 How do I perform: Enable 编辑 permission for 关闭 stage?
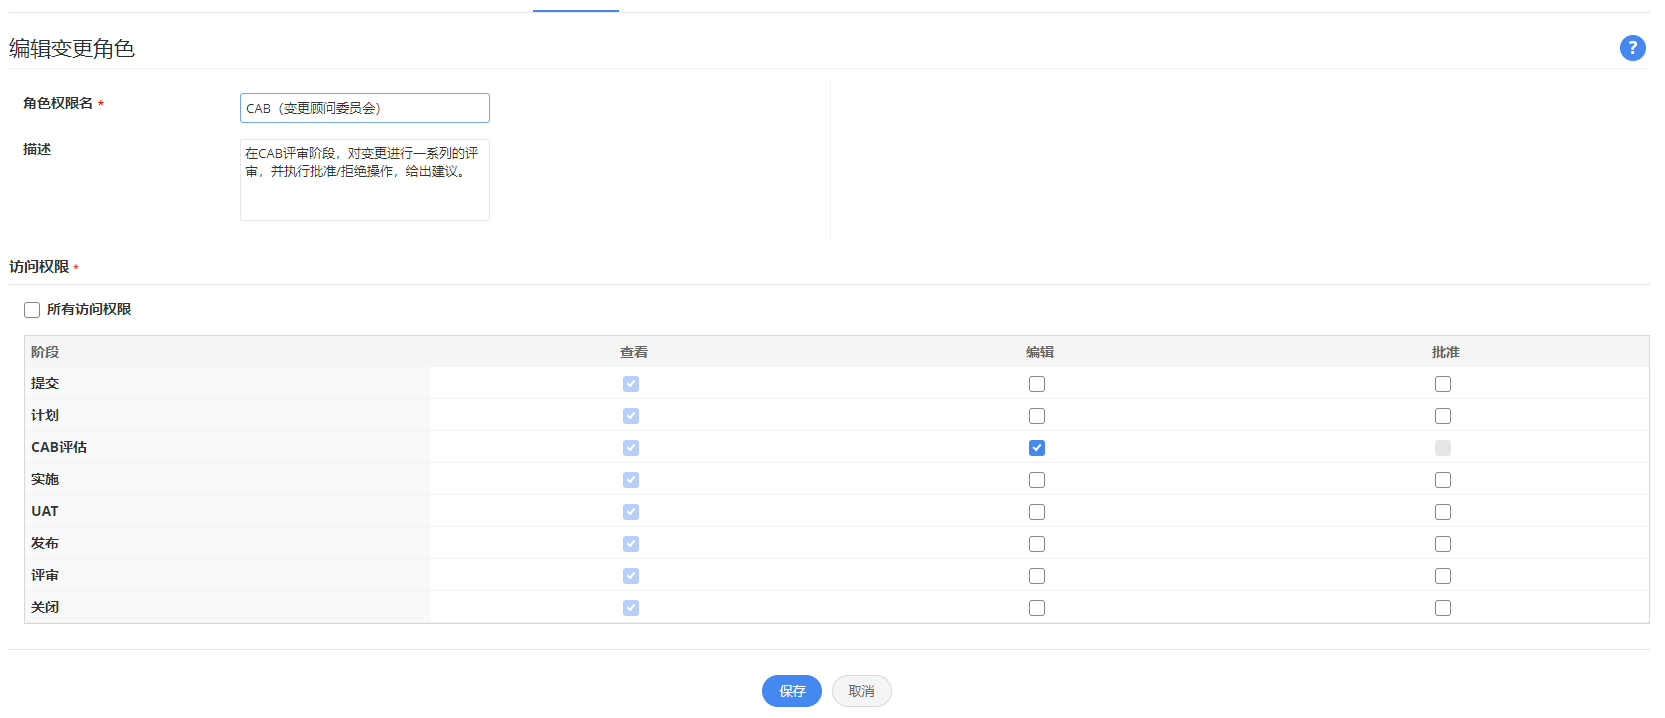click(x=1037, y=608)
